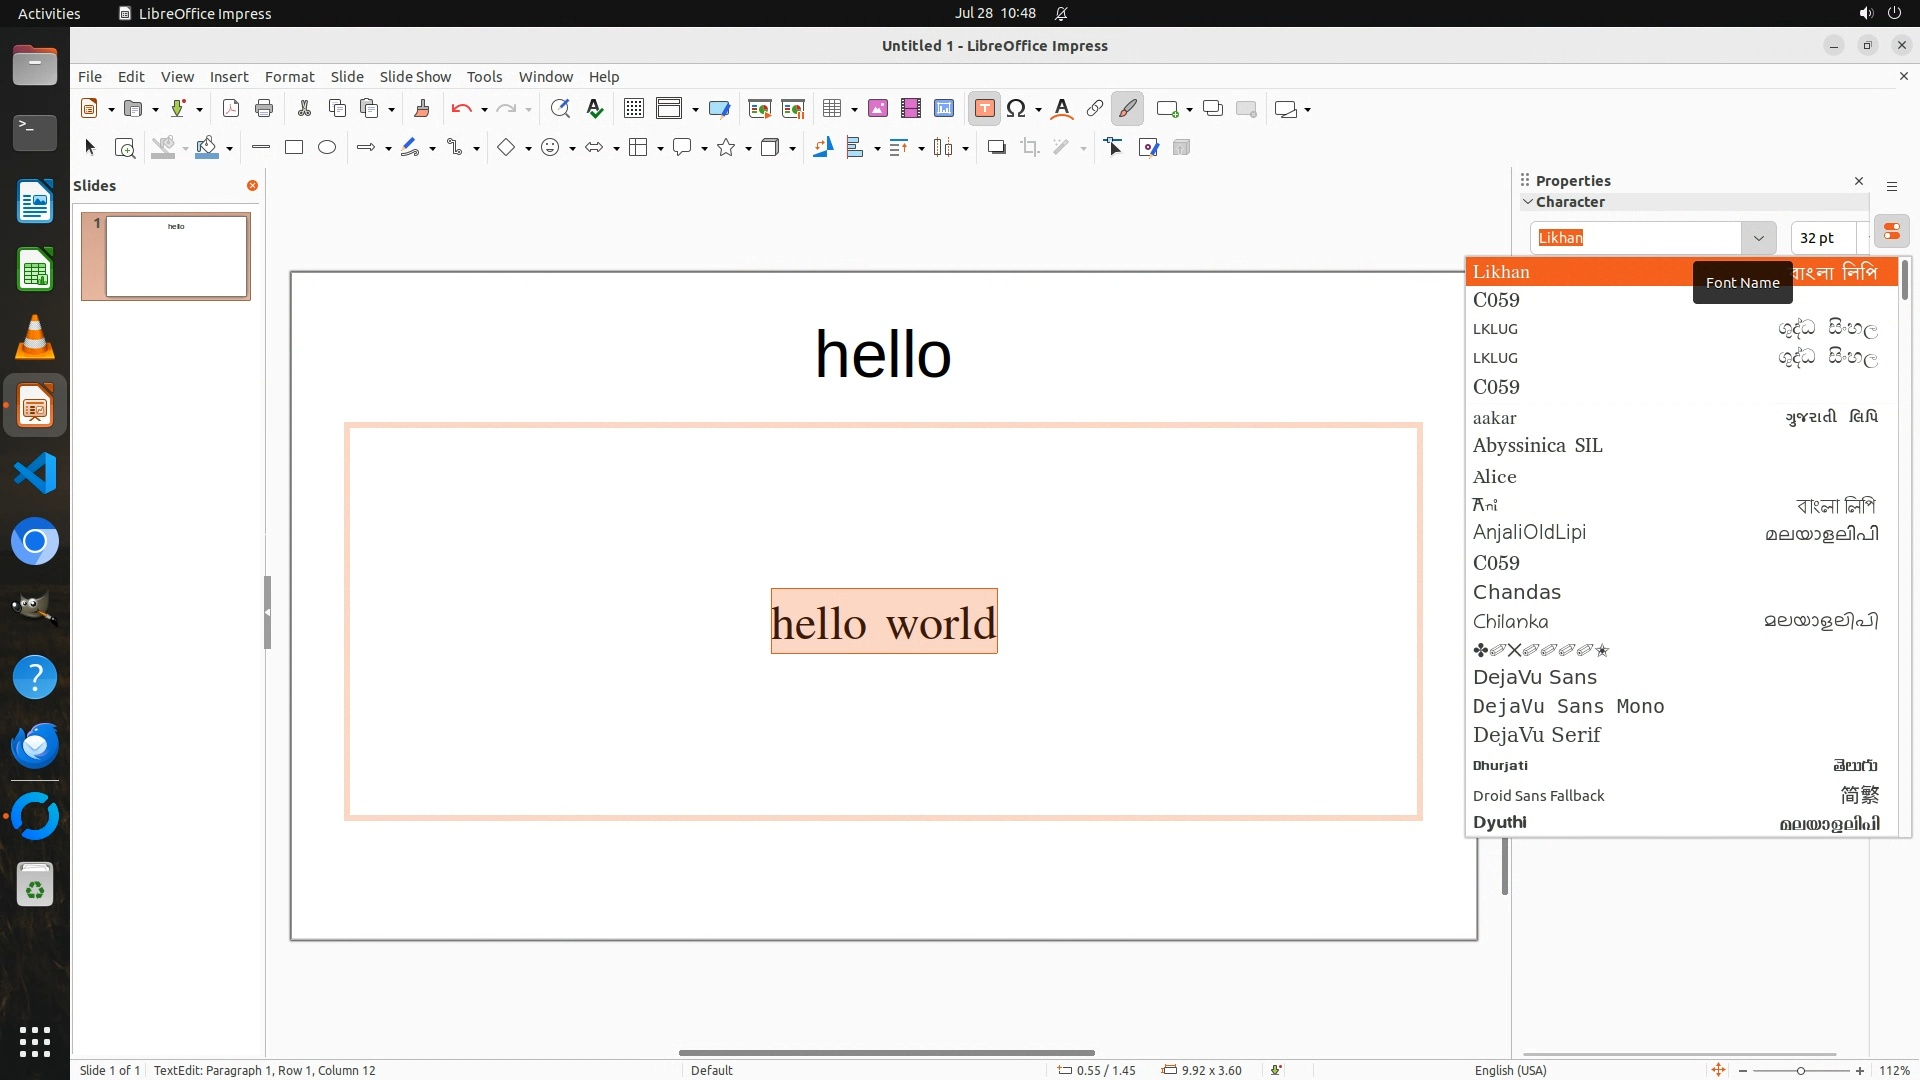Select the Ellipse drawing tool
The image size is (1920, 1080).
(x=327, y=148)
